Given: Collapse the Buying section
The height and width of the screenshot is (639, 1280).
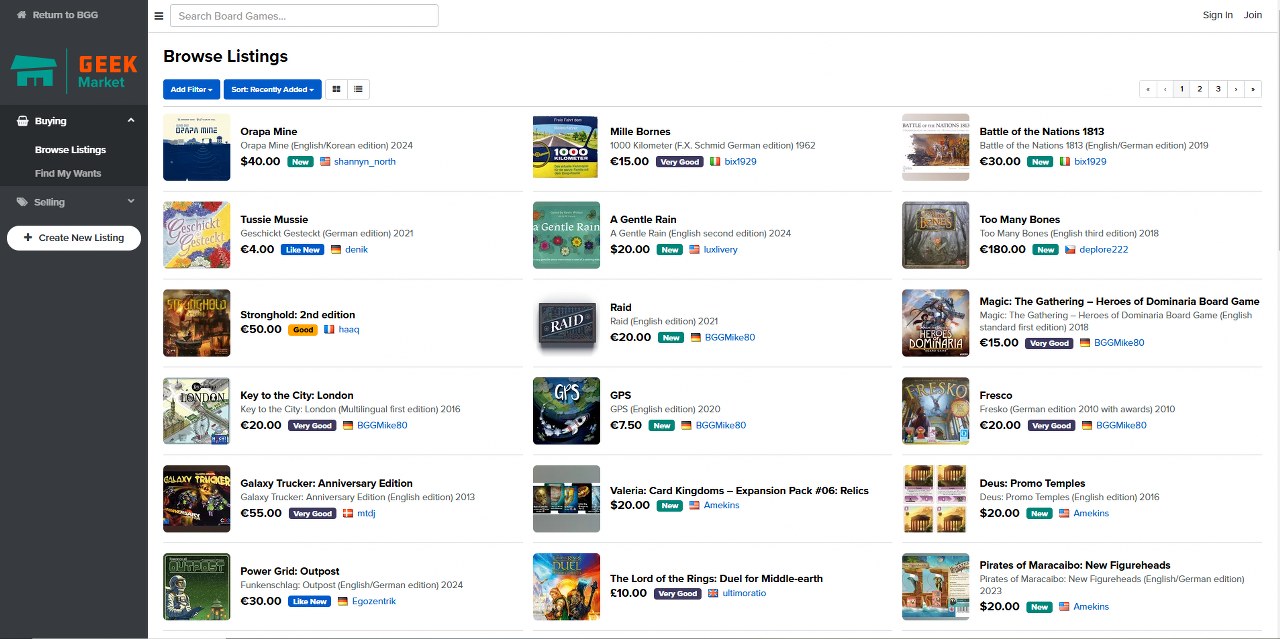Looking at the screenshot, I should [x=131, y=121].
